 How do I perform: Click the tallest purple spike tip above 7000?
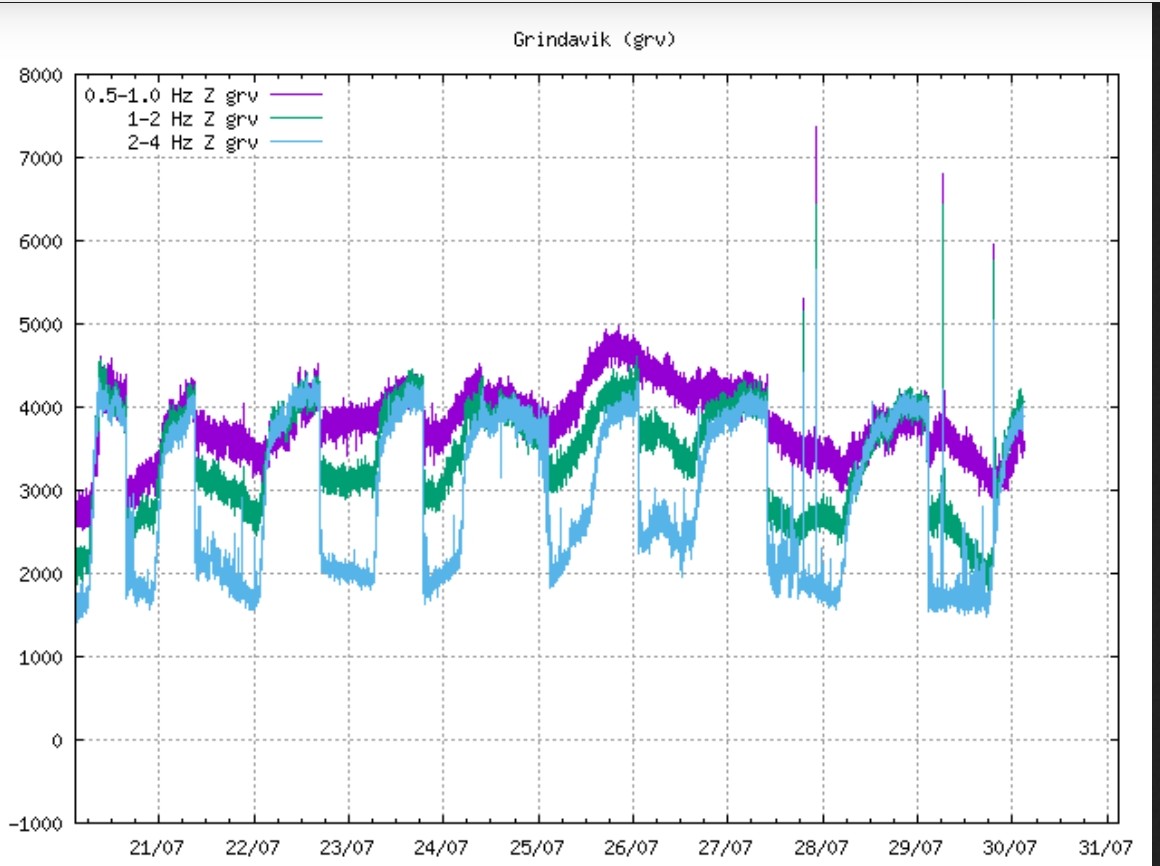pyautogui.click(x=816, y=129)
